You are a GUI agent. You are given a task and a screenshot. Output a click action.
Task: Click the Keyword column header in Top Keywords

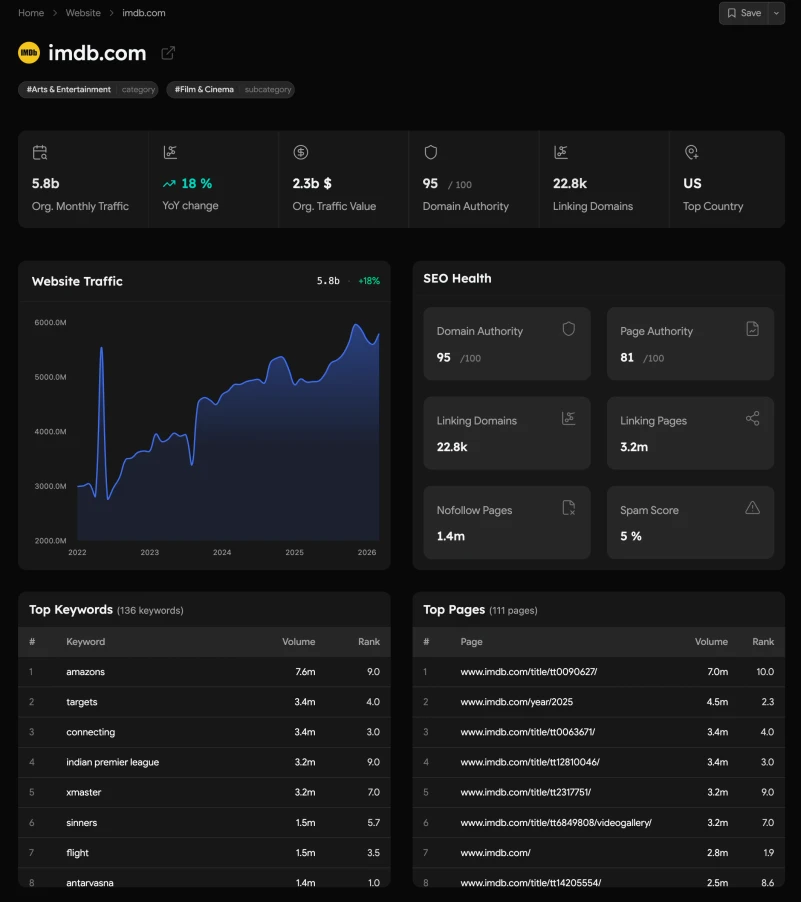pyautogui.click(x=86, y=642)
